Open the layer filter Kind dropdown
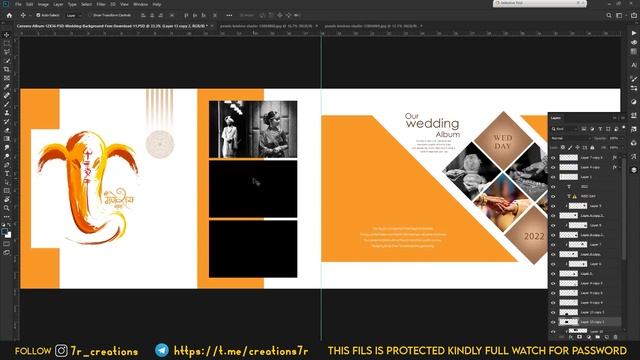The width and height of the screenshot is (640, 360). [564, 129]
